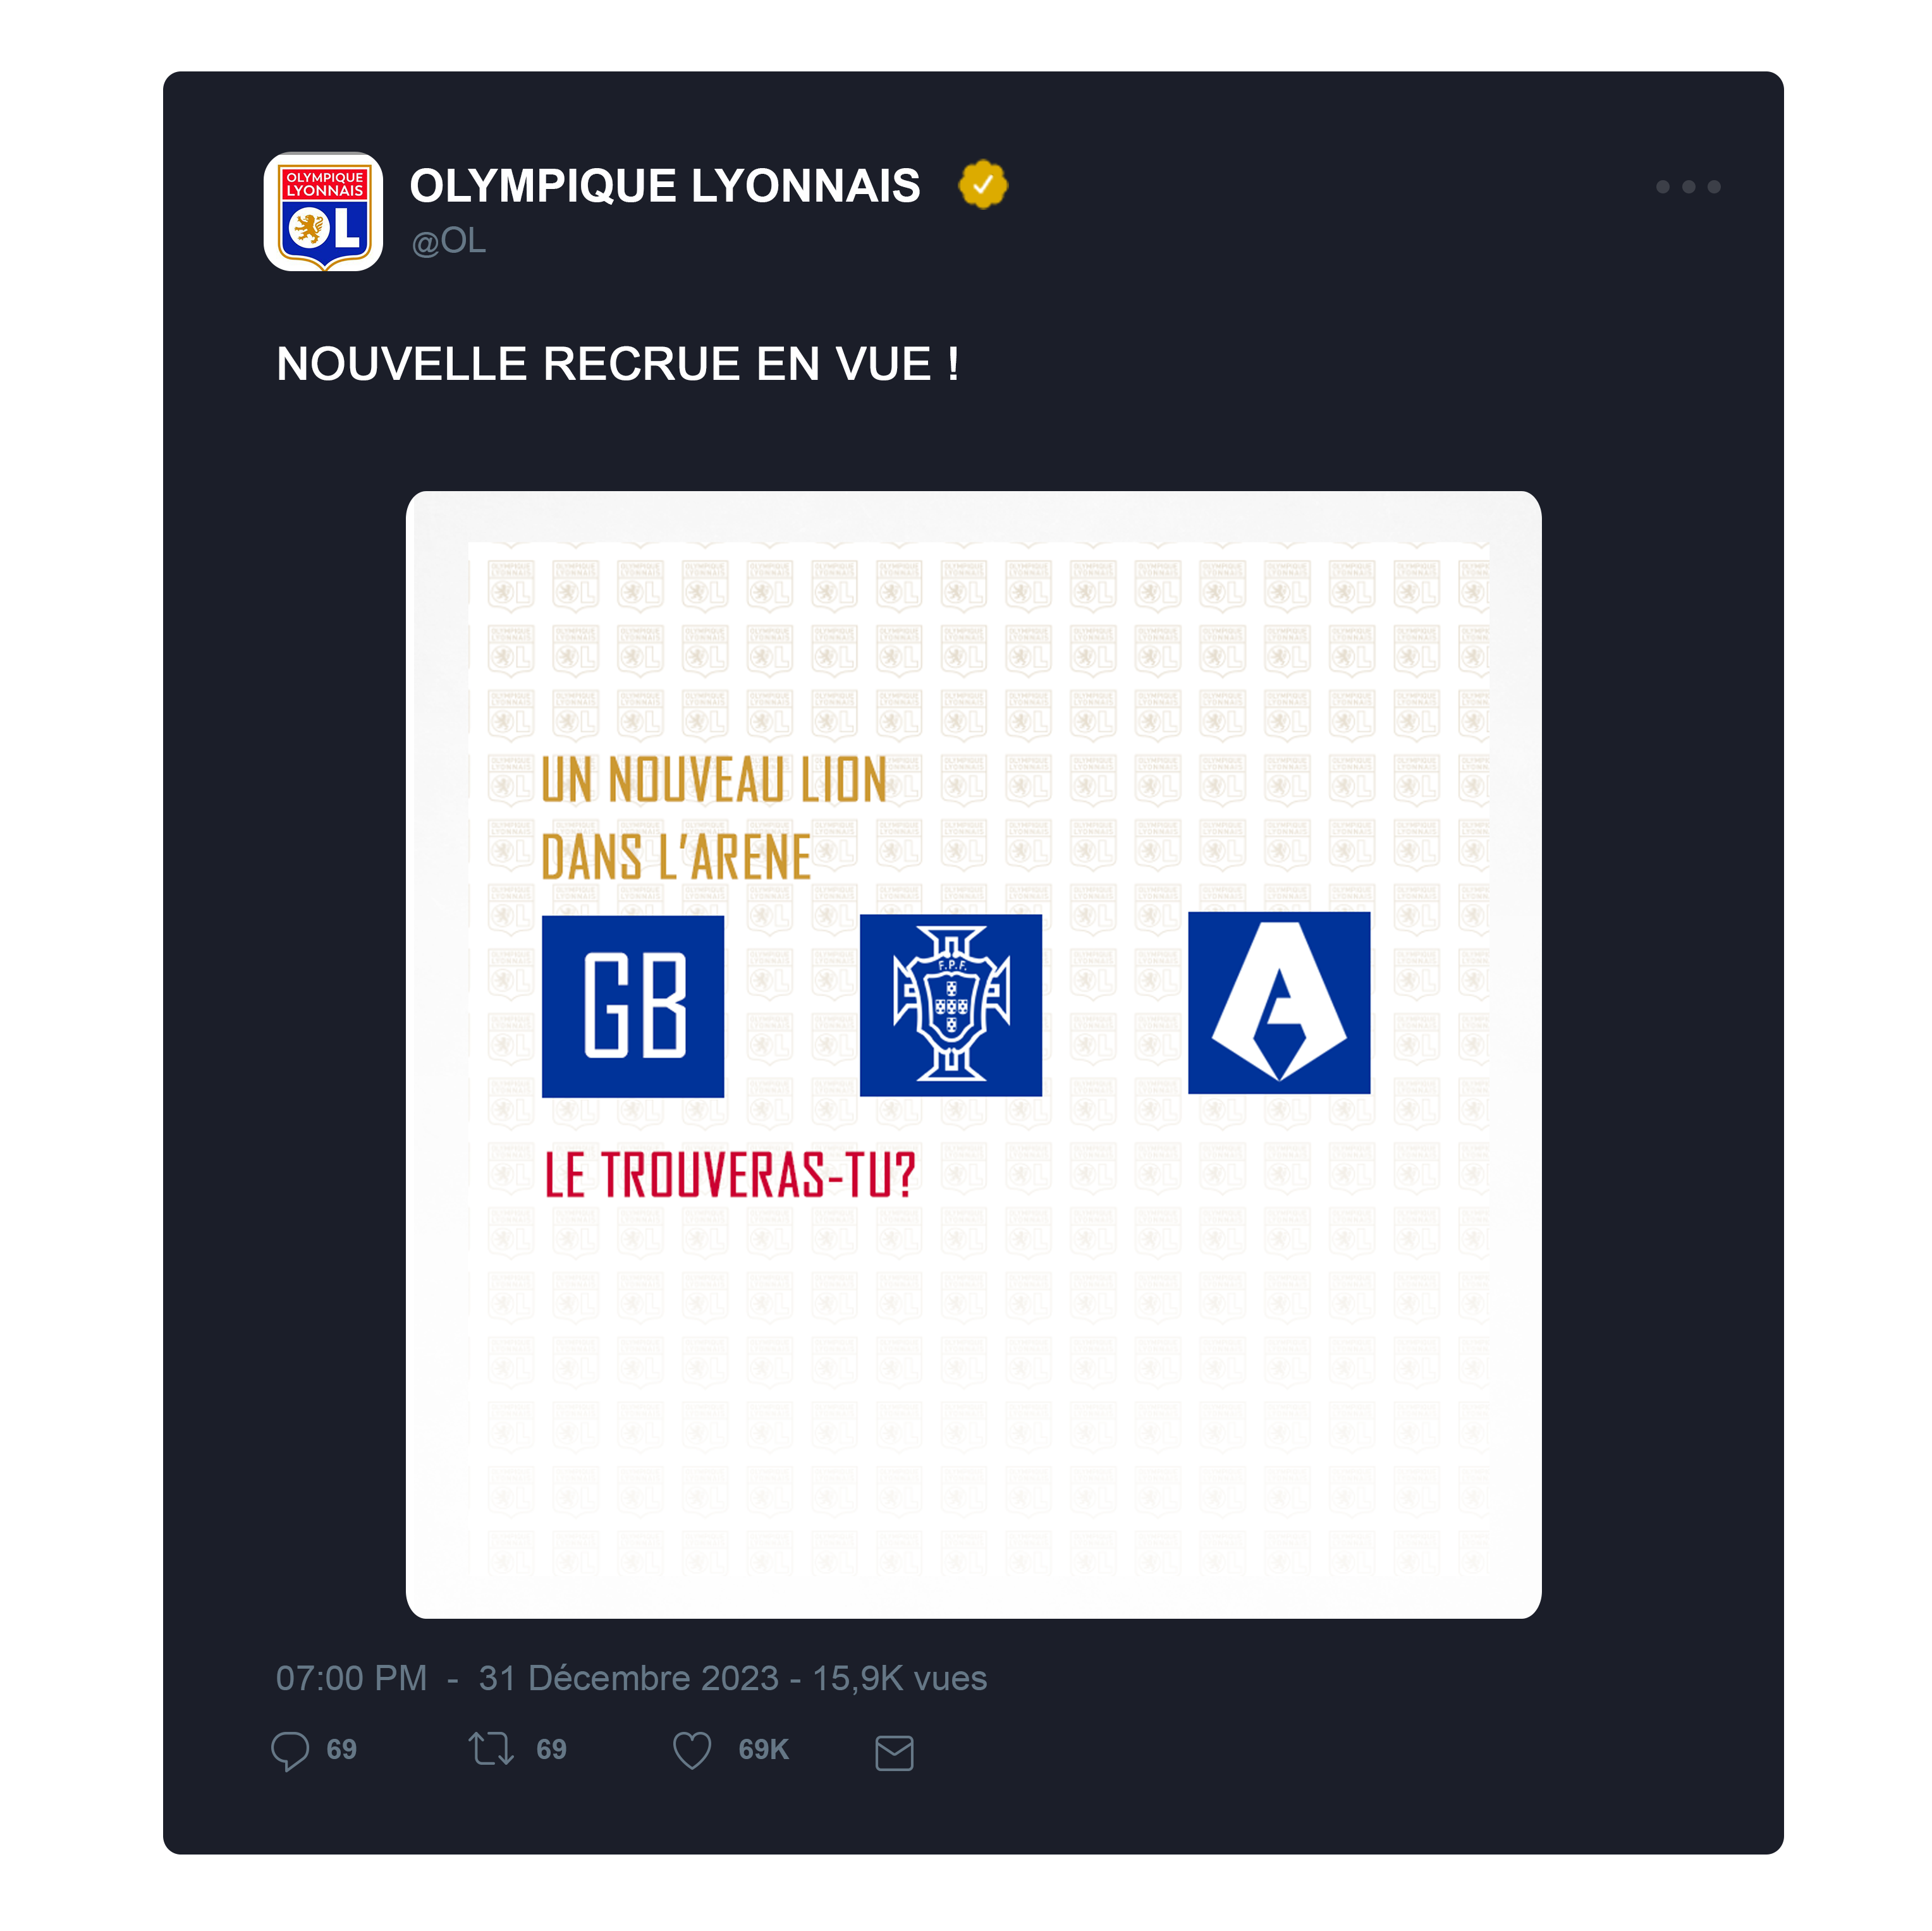Image resolution: width=1932 pixels, height=1931 pixels.
Task: Like the tweet with the heart icon
Action: pyautogui.click(x=692, y=1750)
